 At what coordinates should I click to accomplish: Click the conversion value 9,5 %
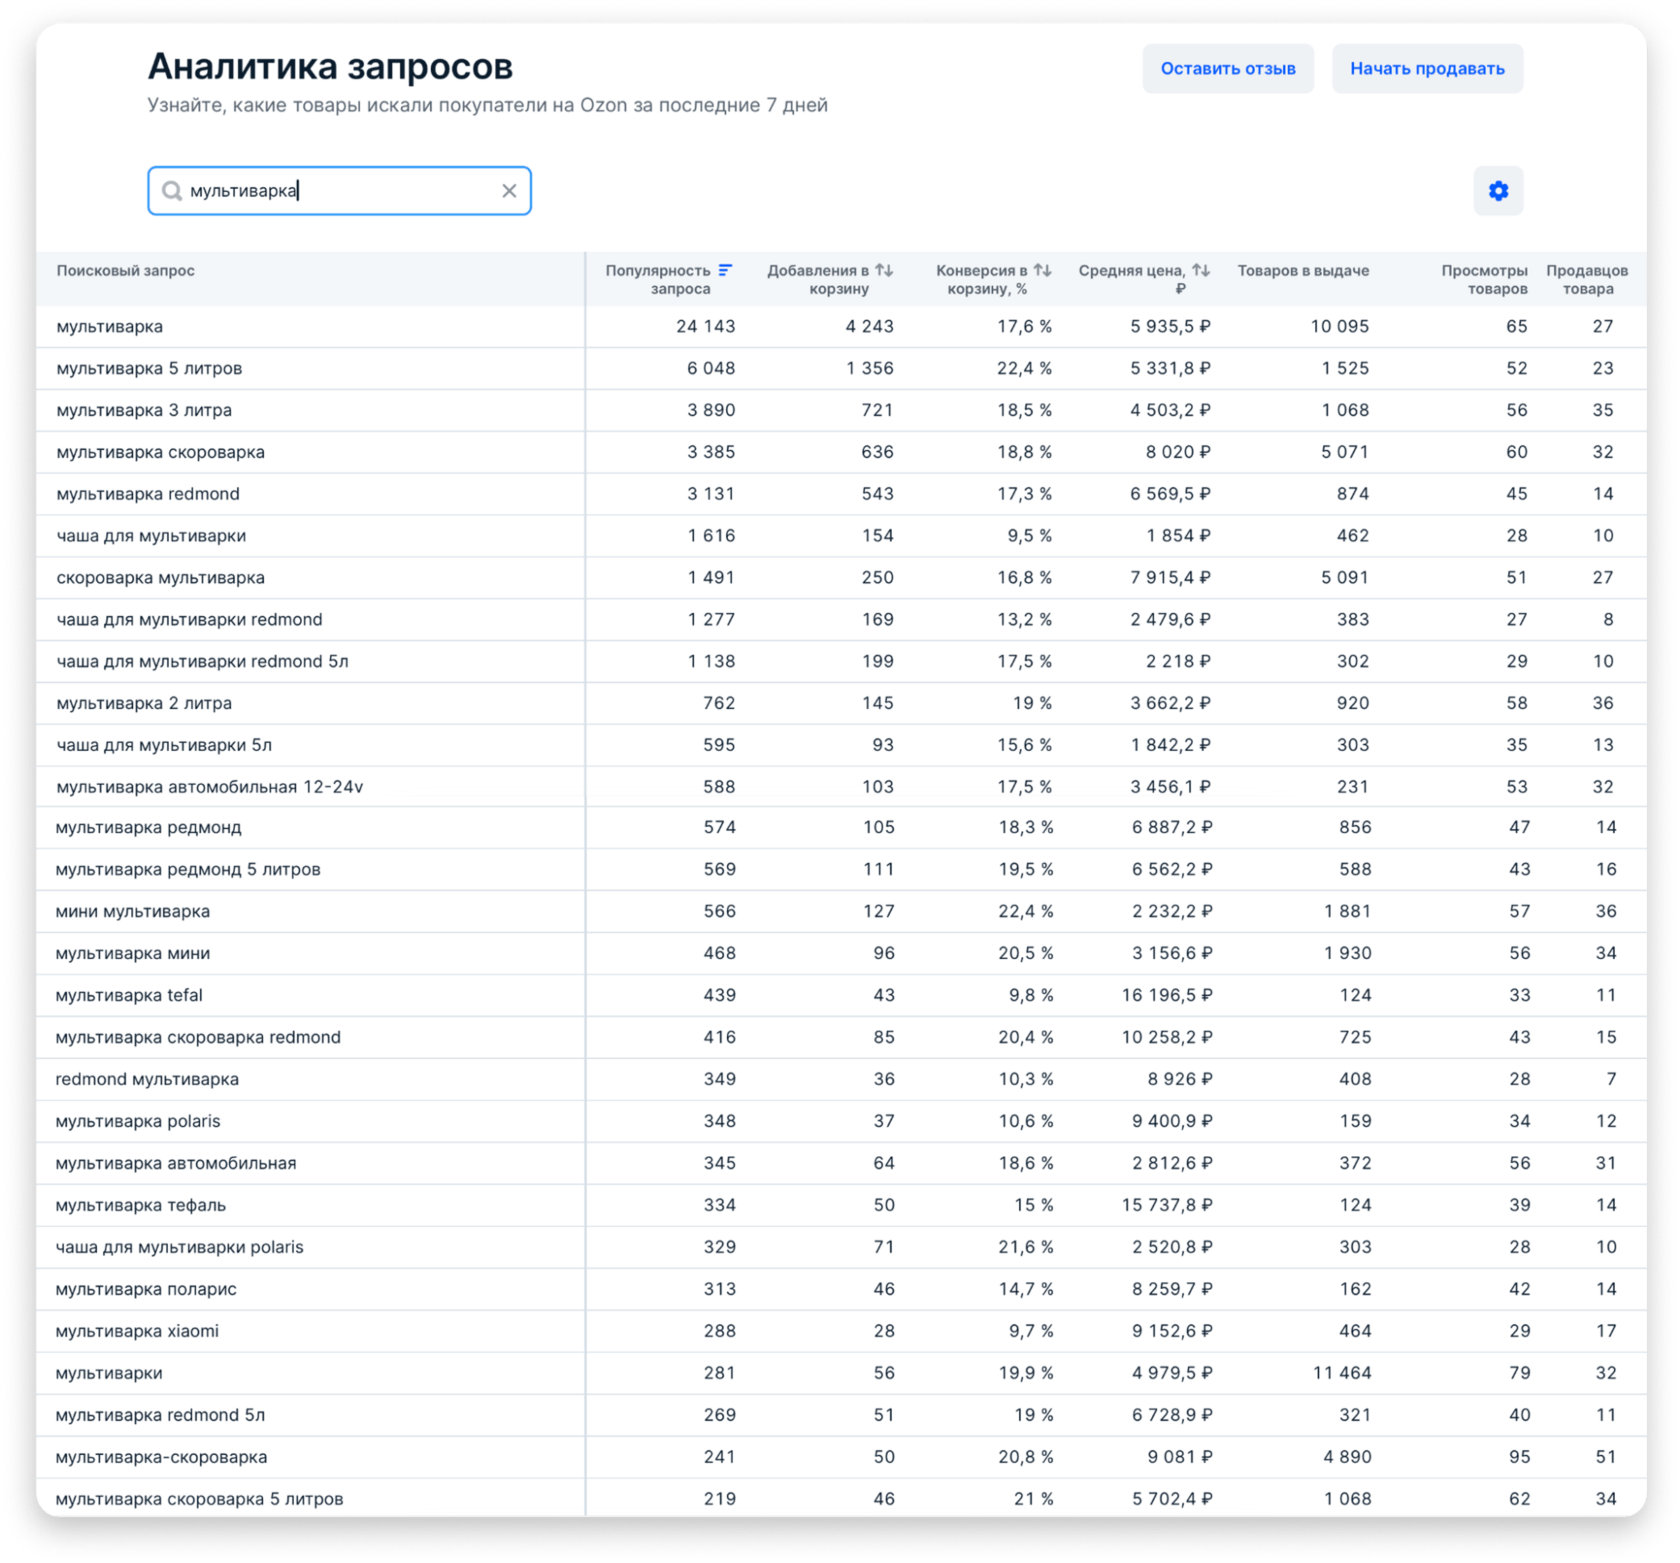(1029, 536)
